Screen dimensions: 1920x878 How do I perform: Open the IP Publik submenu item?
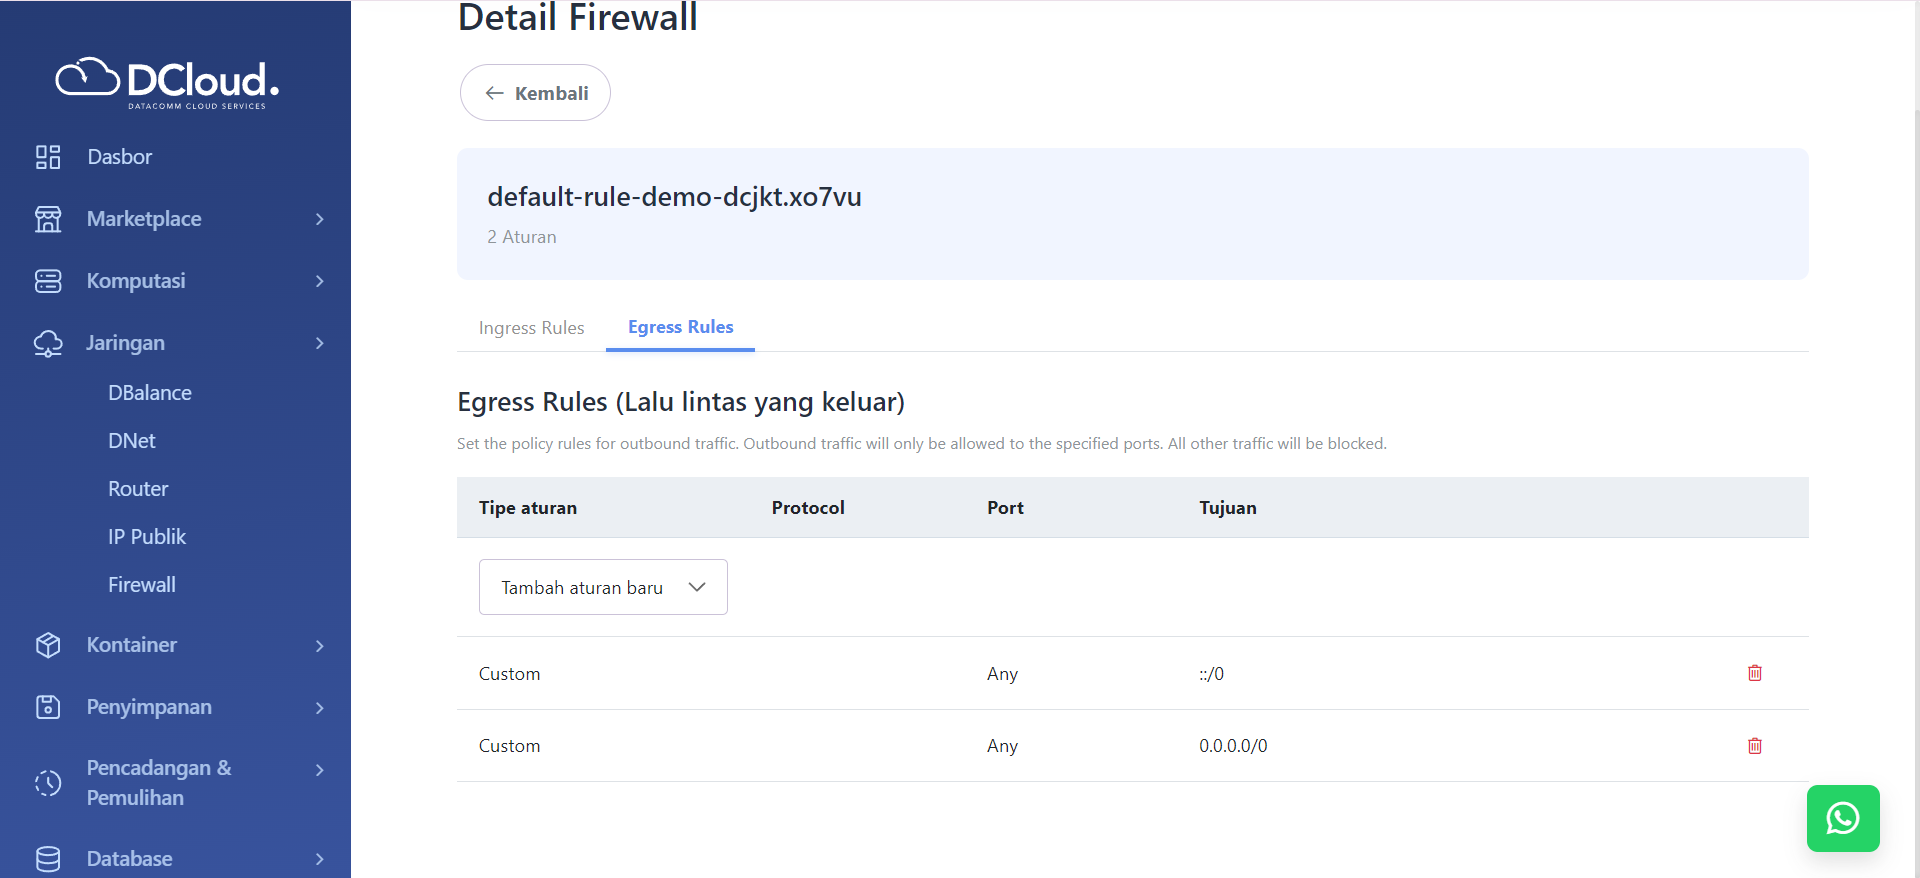click(147, 537)
